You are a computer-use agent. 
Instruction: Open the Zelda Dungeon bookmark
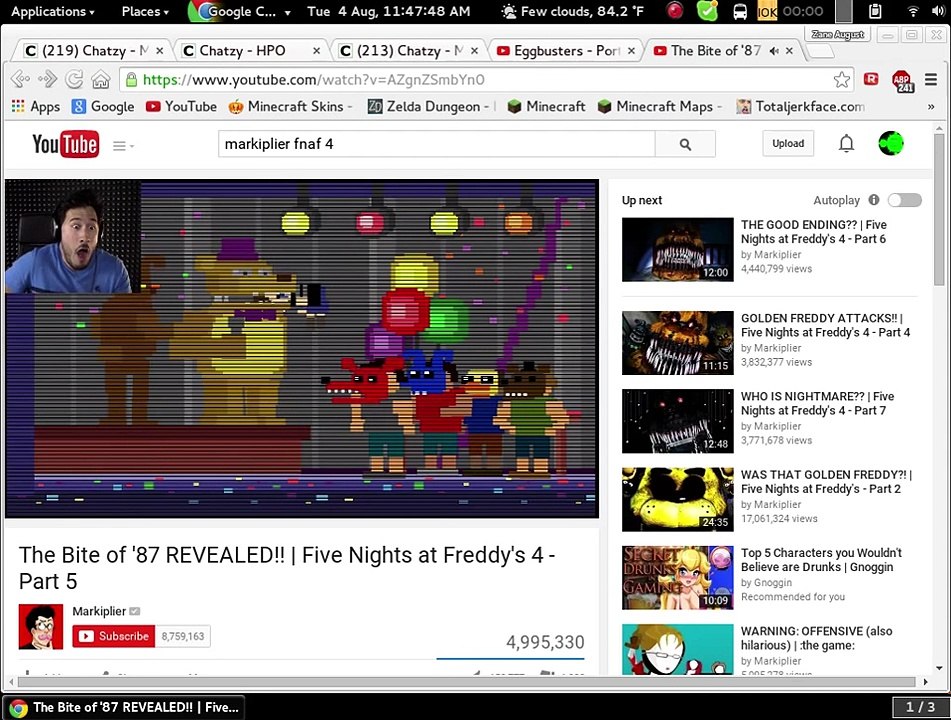tap(431, 106)
